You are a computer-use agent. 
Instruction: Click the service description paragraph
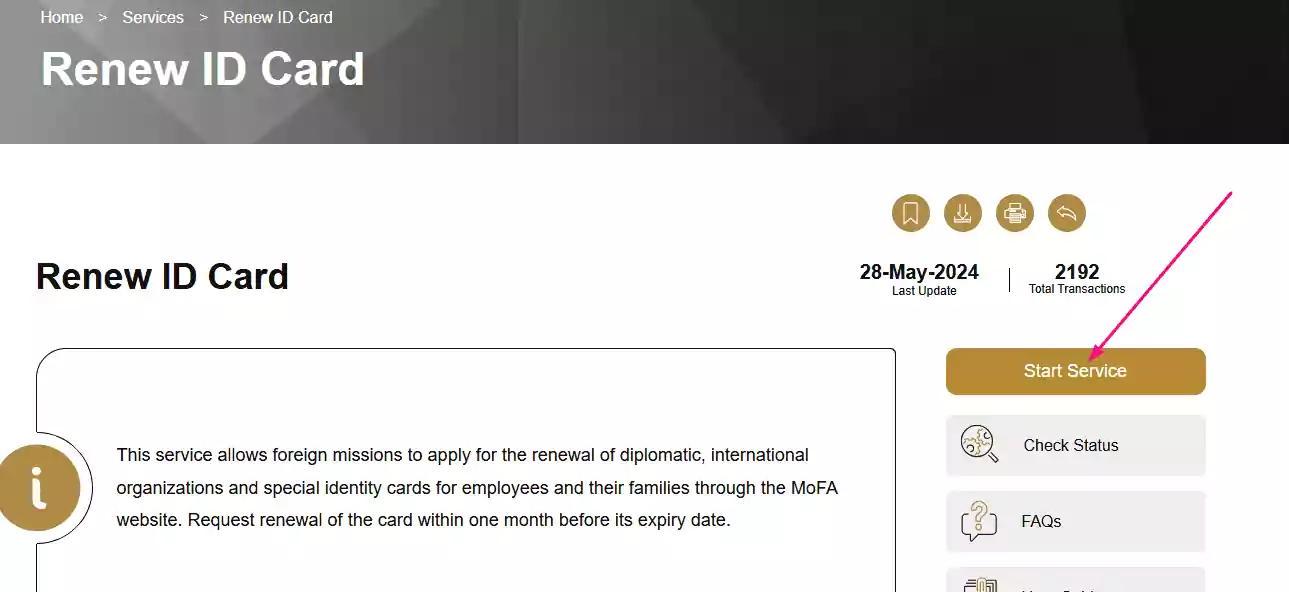462,487
